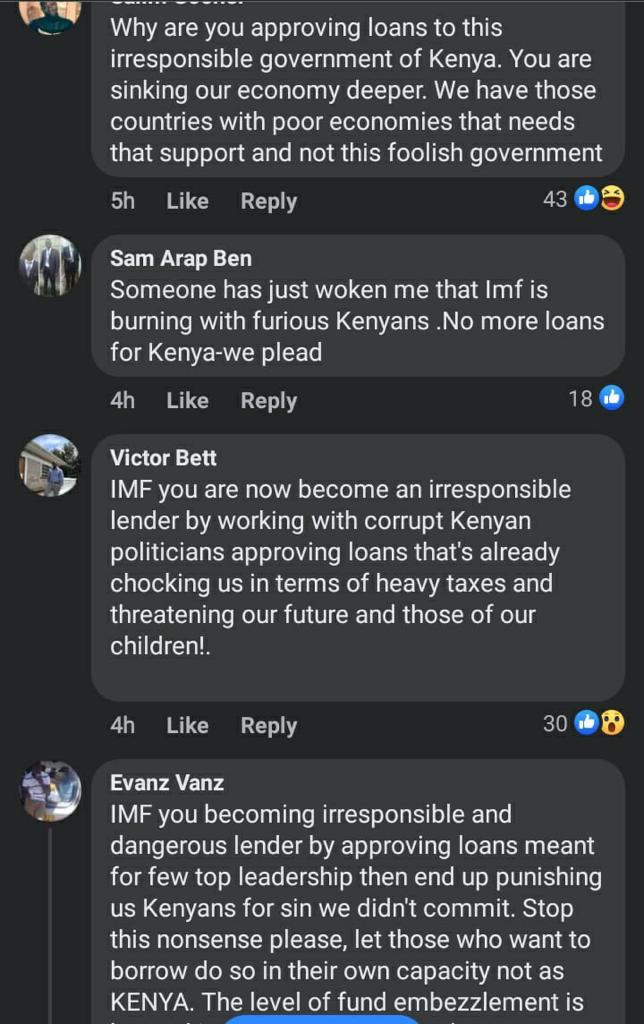Tap the timestamp on Sam Arap Ben's comment

tap(122, 400)
